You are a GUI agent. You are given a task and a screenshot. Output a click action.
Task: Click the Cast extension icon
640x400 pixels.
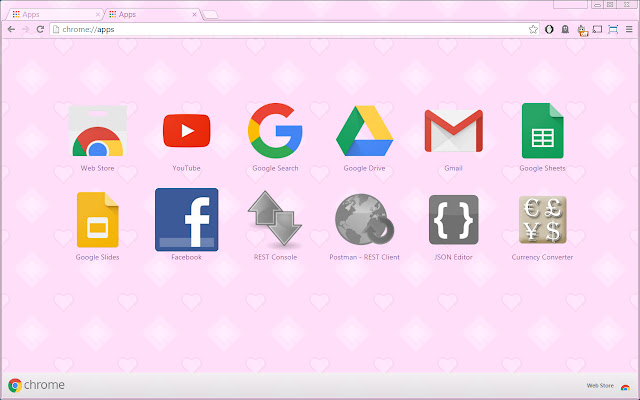click(597, 29)
